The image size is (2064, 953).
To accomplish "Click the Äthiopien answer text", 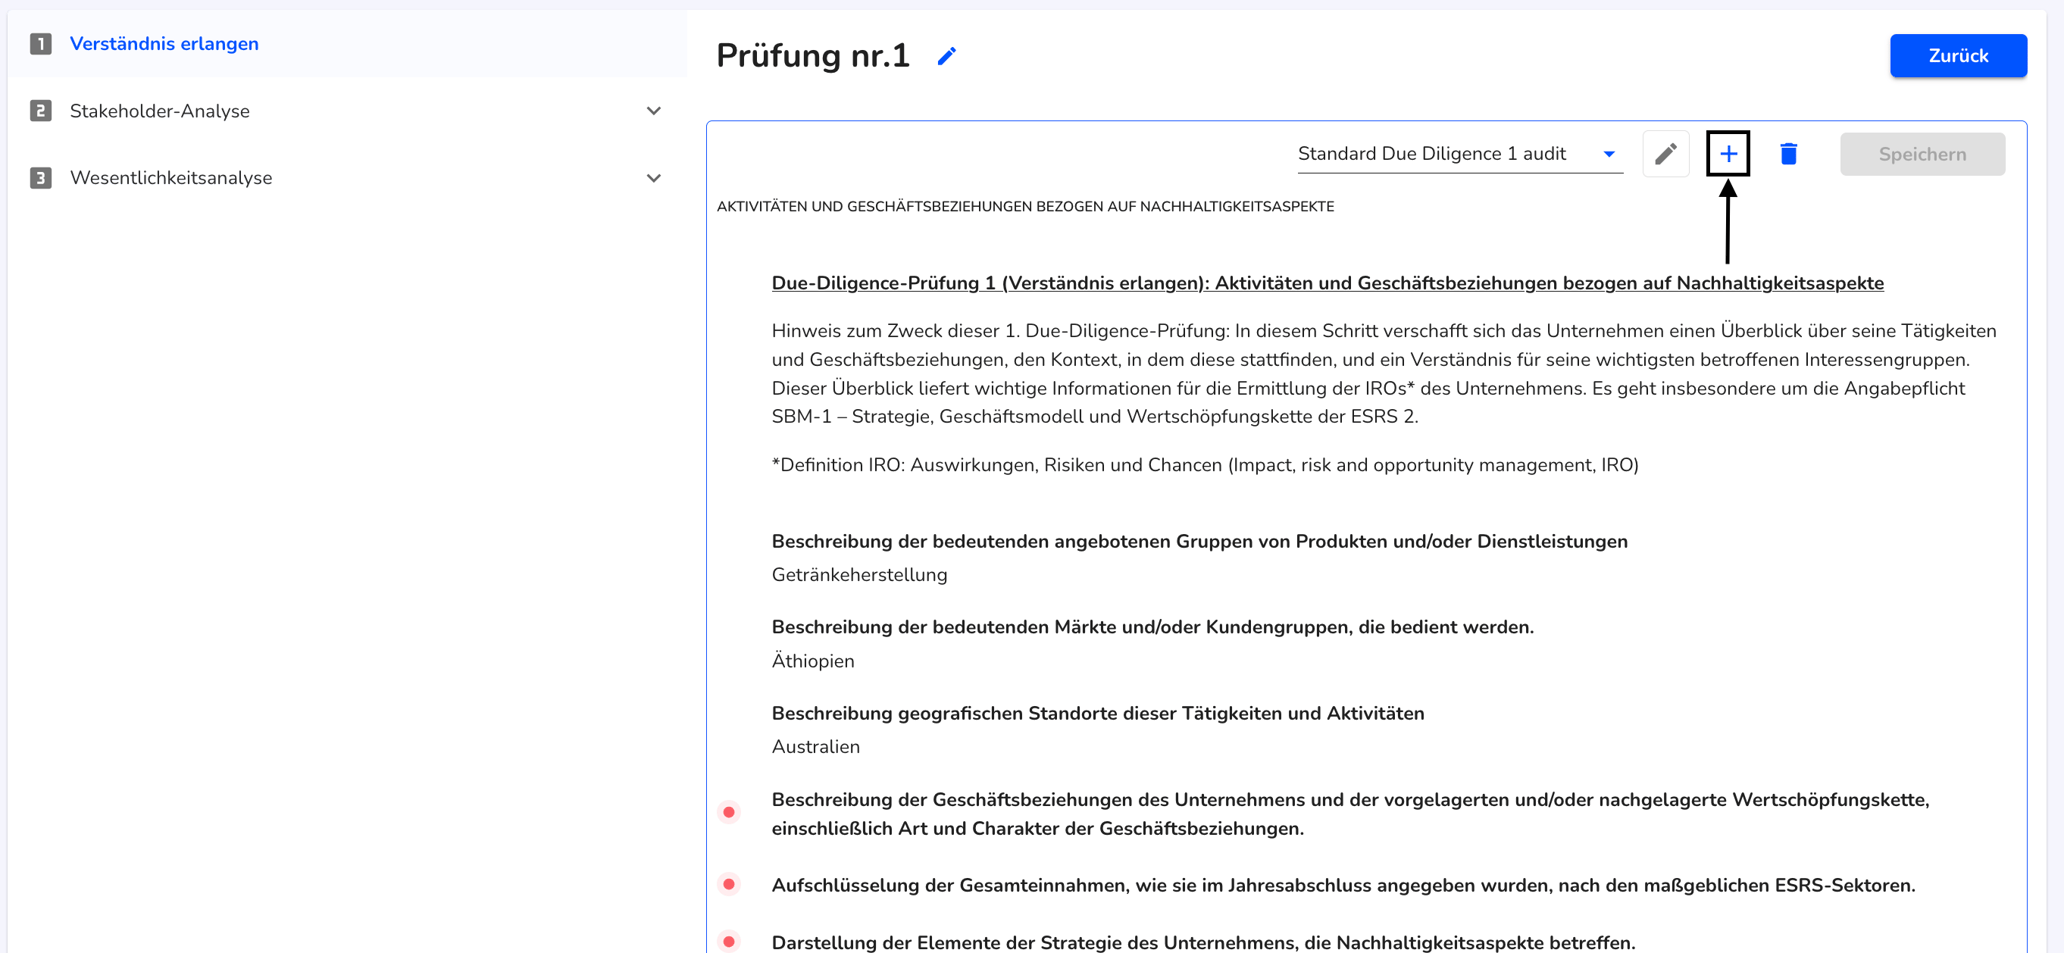I will coord(813,661).
